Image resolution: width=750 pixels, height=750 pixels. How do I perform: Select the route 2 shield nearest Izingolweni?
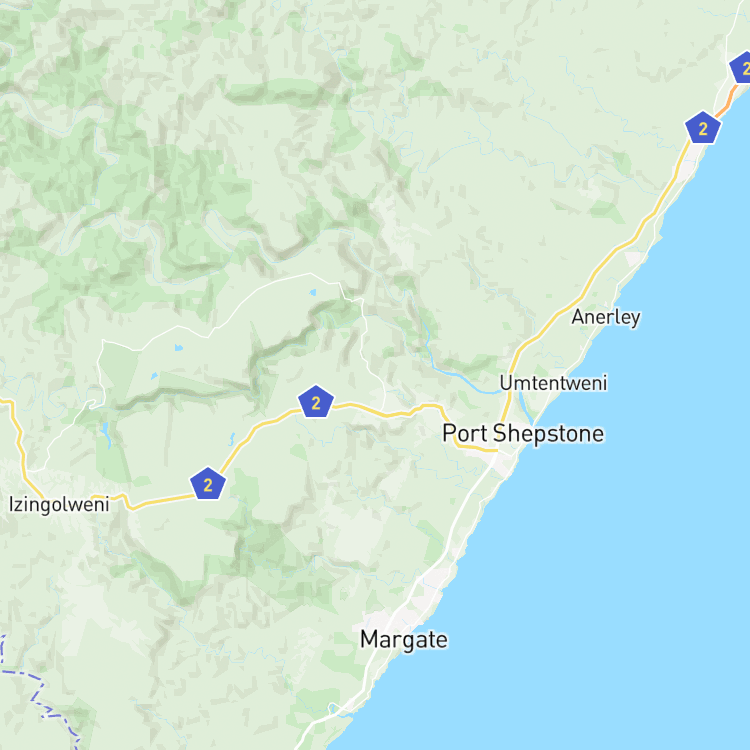tap(208, 484)
